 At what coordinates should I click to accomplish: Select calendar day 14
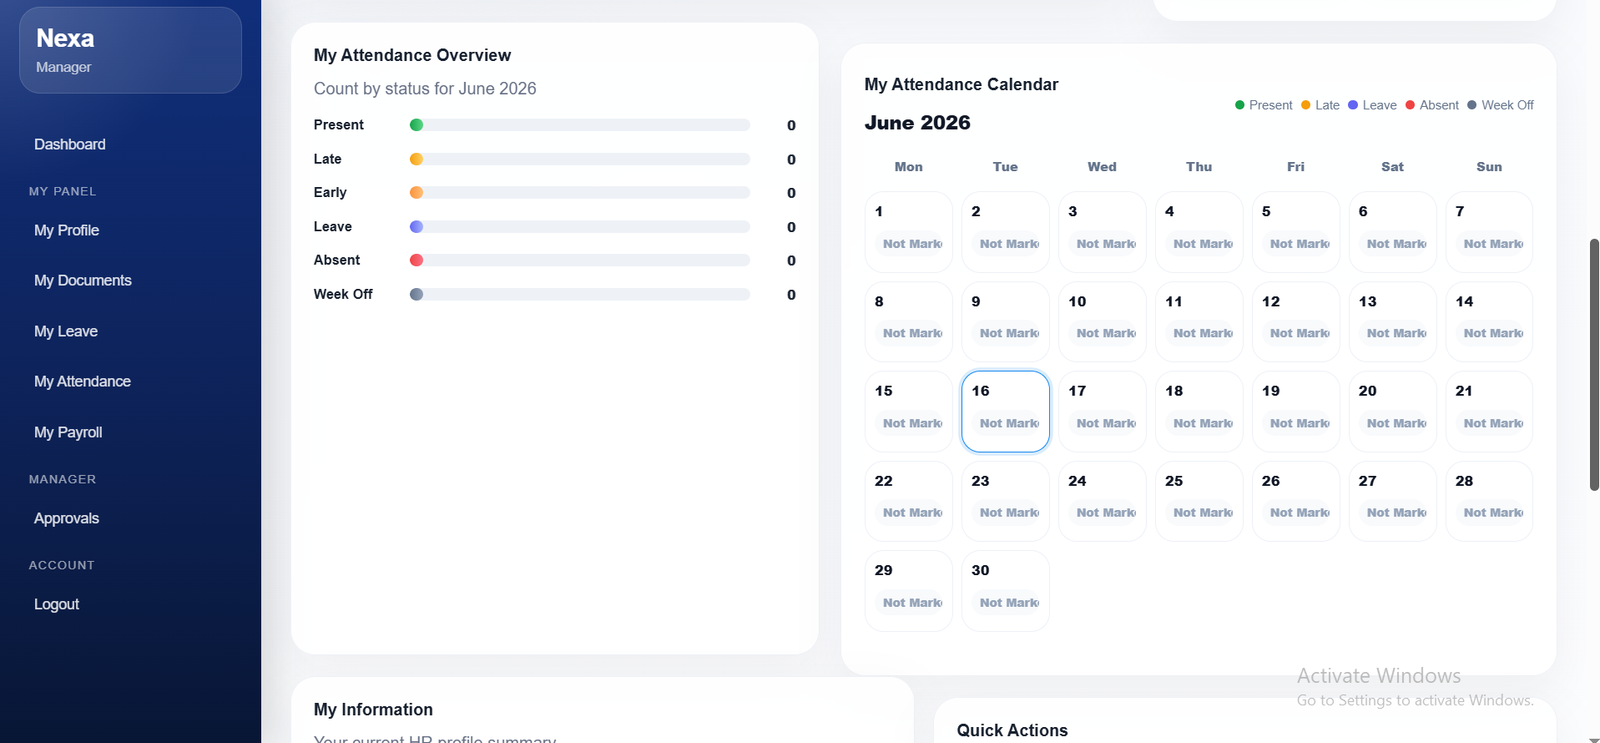(x=1489, y=322)
